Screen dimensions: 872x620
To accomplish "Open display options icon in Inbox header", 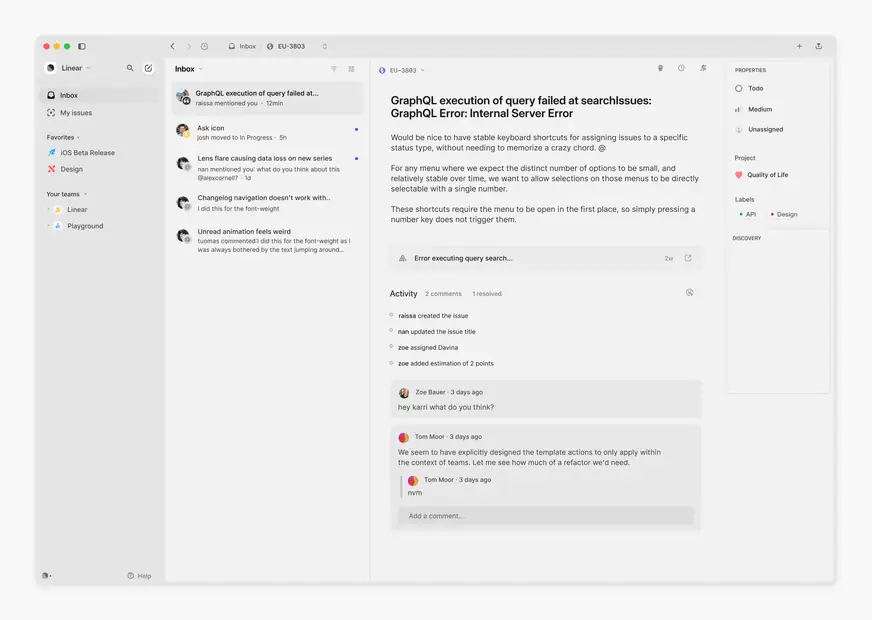I will click(x=351, y=69).
